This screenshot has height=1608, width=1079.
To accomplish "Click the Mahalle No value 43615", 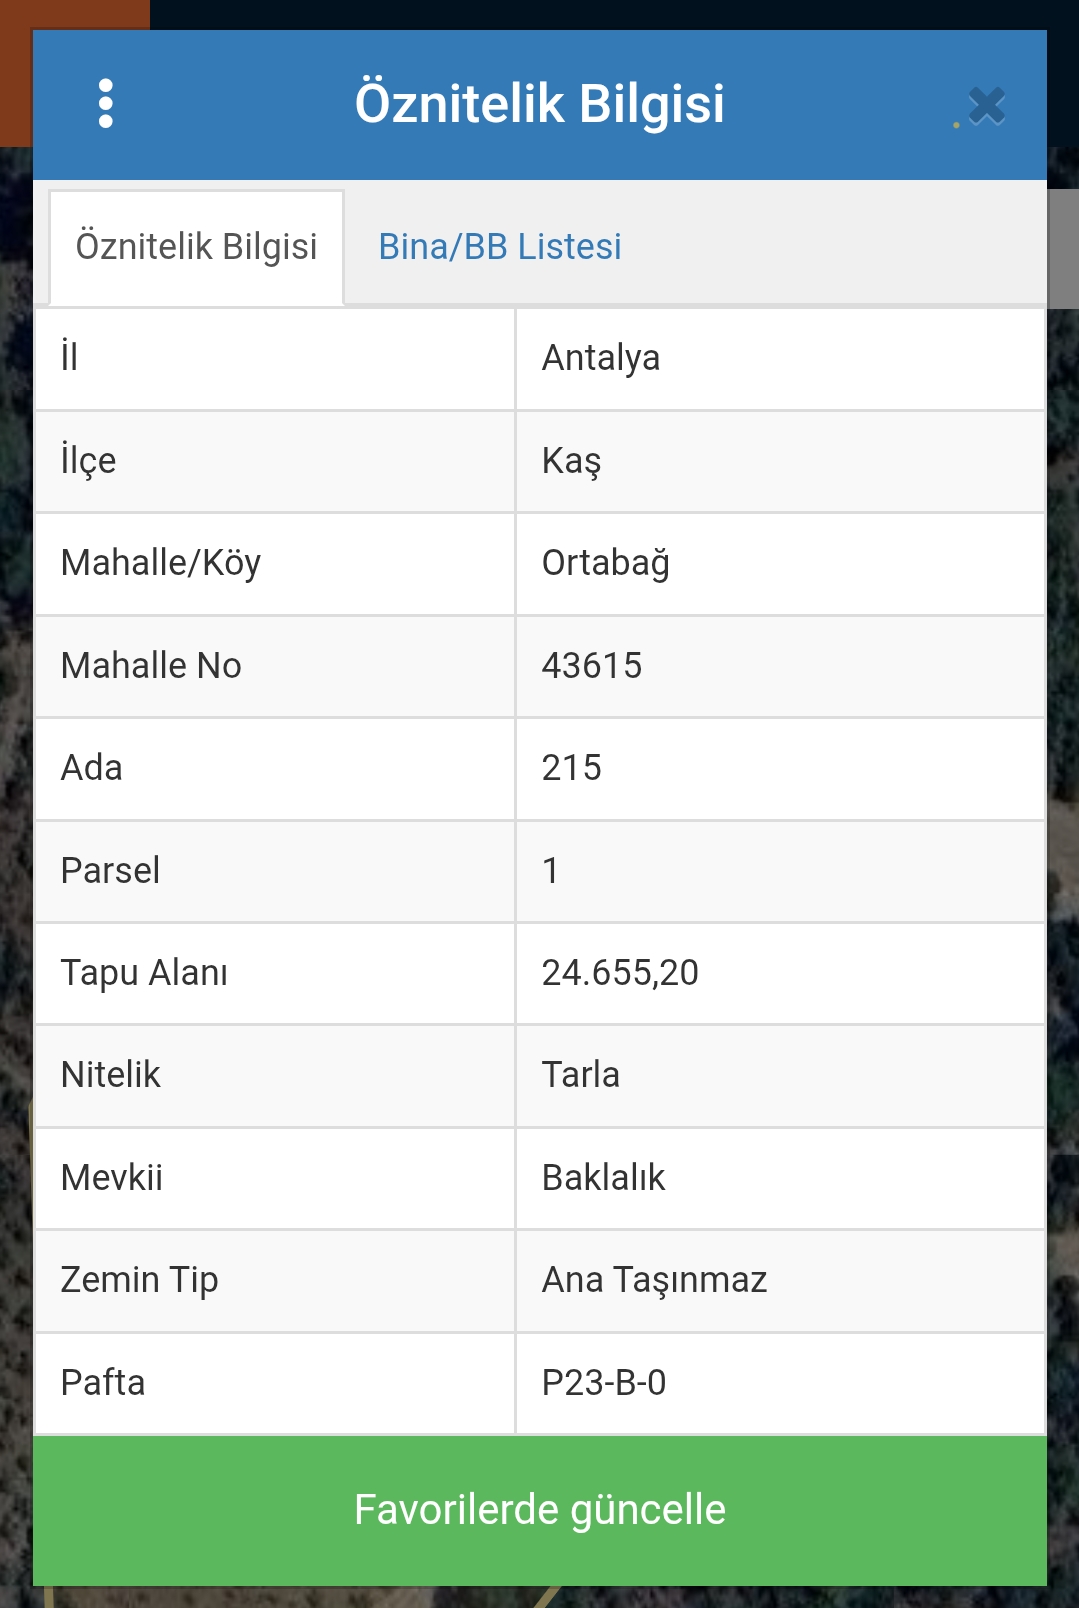I will coord(592,666).
